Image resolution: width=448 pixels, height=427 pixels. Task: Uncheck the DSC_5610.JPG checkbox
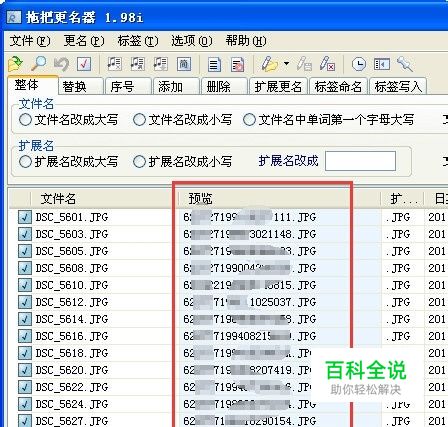(x=25, y=285)
